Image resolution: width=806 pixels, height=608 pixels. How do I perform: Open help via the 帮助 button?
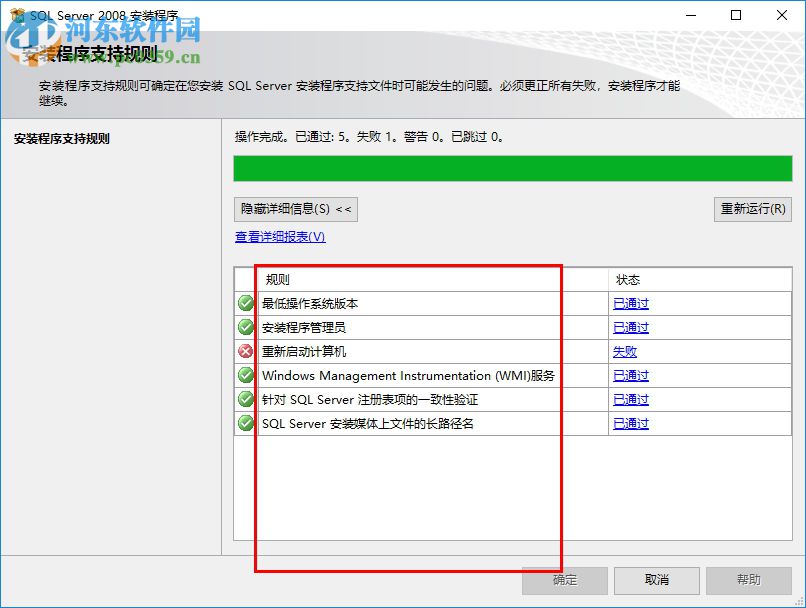pyautogui.click(x=748, y=580)
